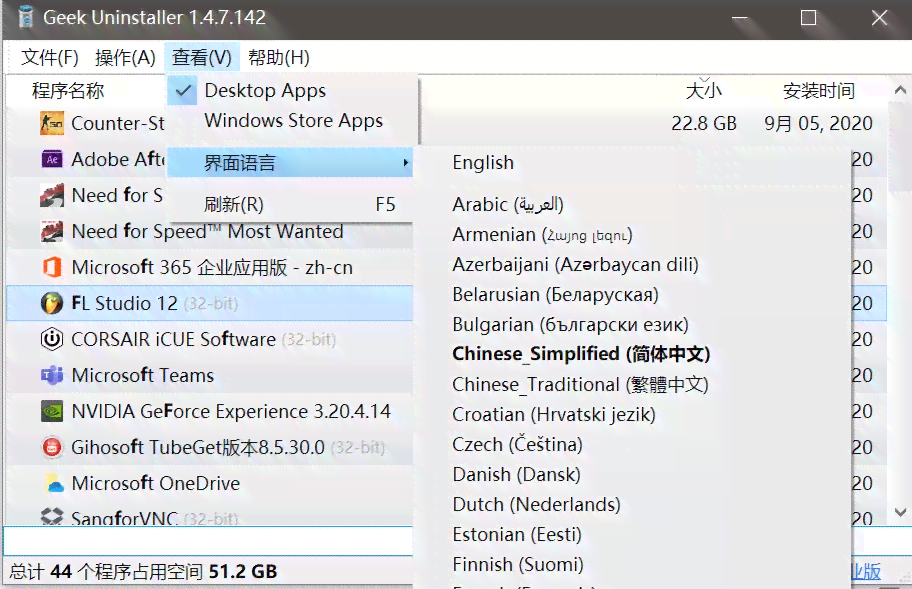Sort by 安装时间 column header
This screenshot has width=912, height=589.
(x=819, y=91)
